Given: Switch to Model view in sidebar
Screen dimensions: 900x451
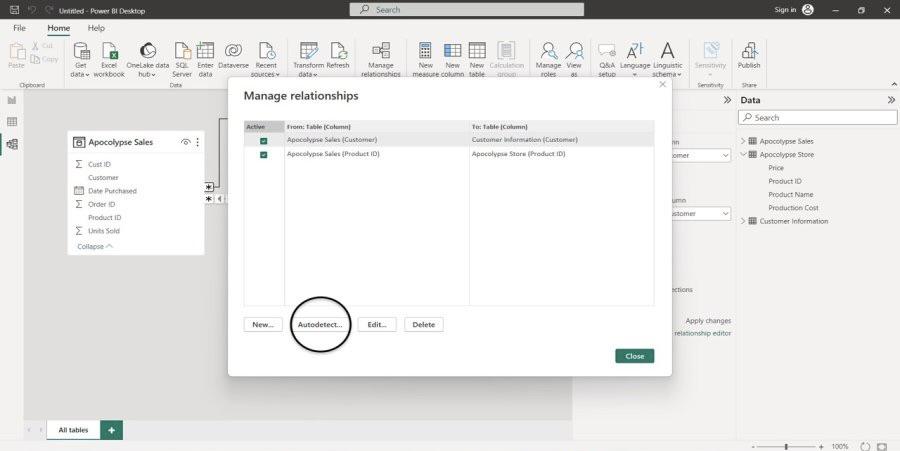Looking at the screenshot, I should coord(12,144).
